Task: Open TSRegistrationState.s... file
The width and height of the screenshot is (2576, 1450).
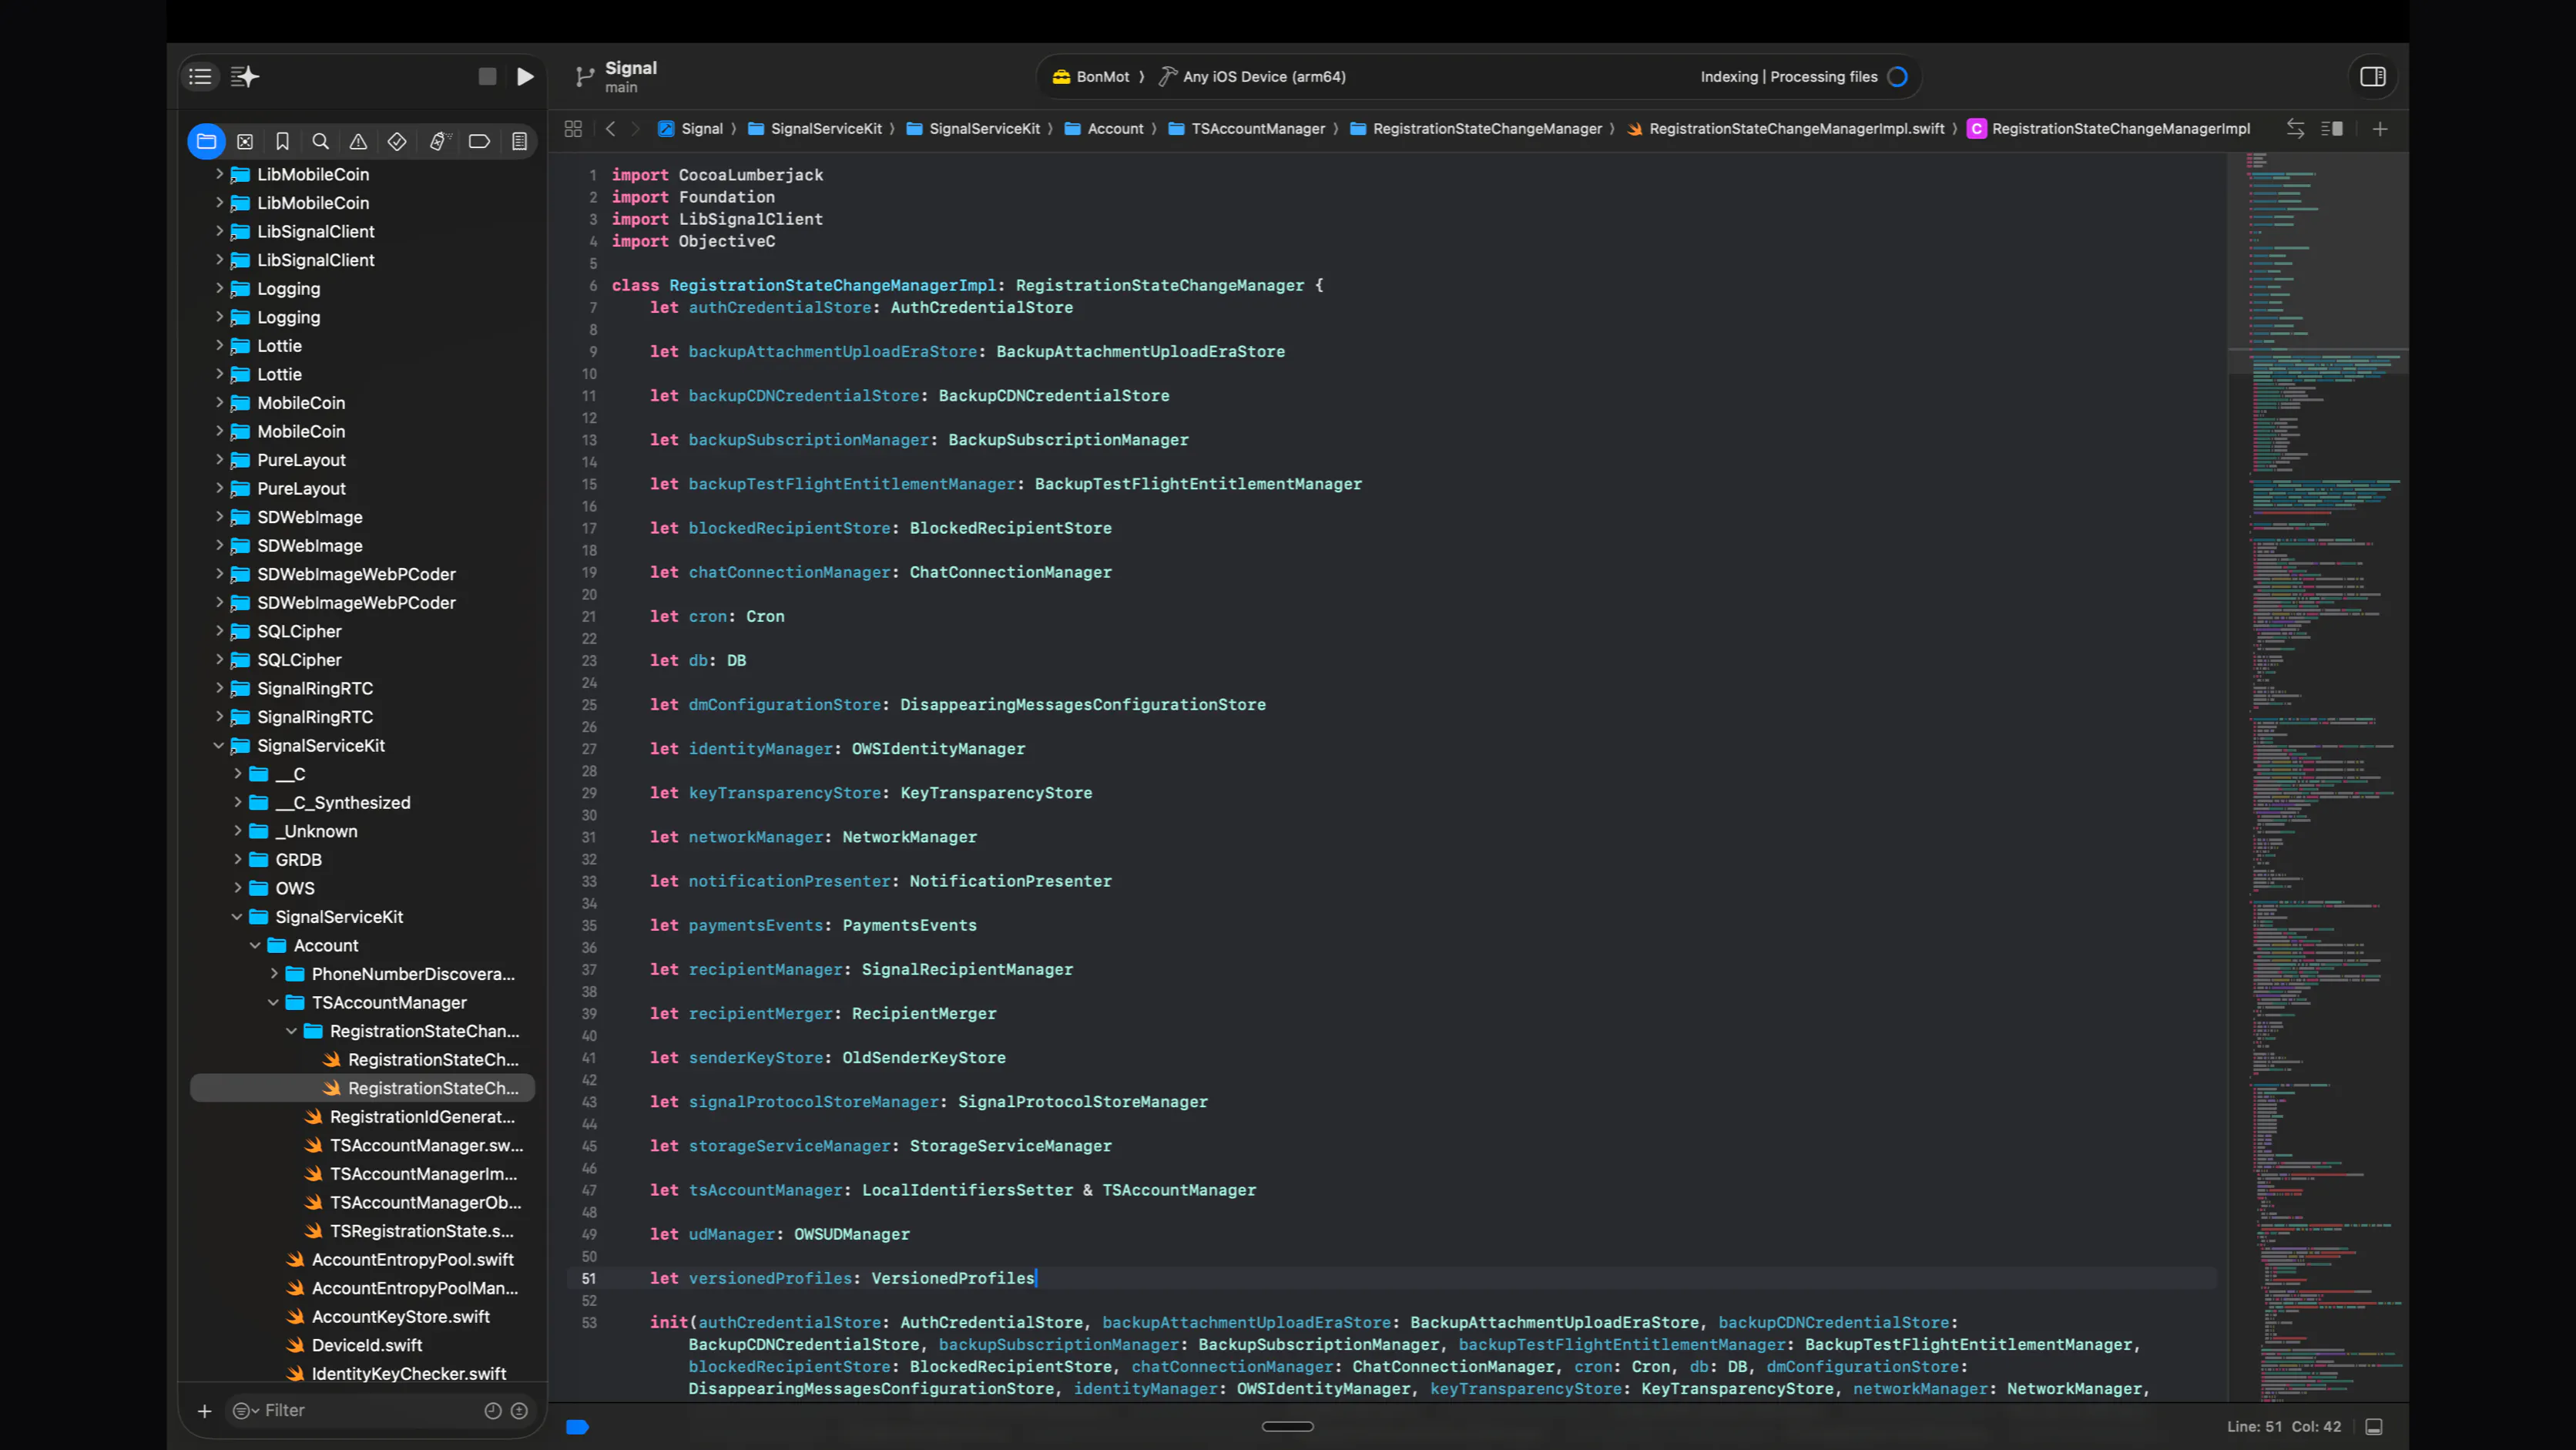Action: coord(409,1231)
